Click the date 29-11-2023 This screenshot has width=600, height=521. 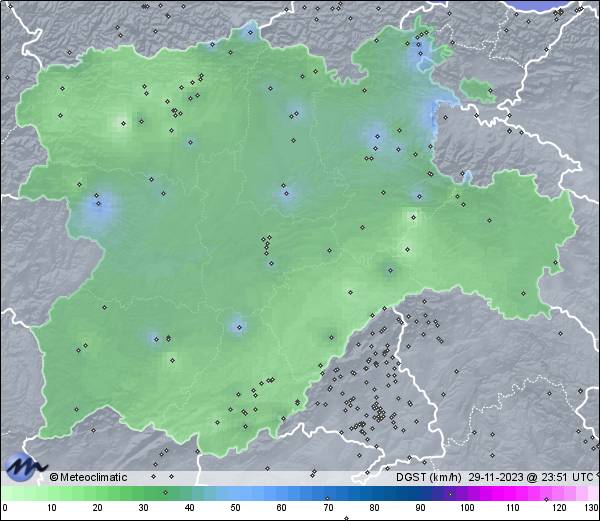pyautogui.click(x=496, y=477)
